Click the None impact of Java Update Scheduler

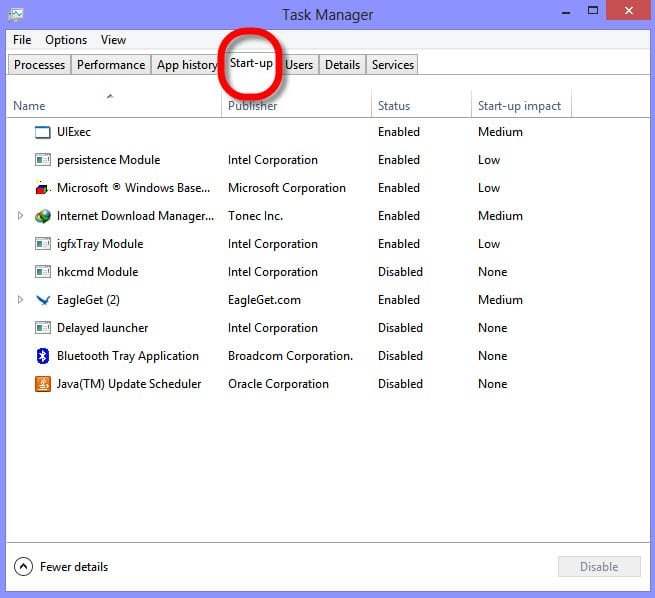point(493,384)
